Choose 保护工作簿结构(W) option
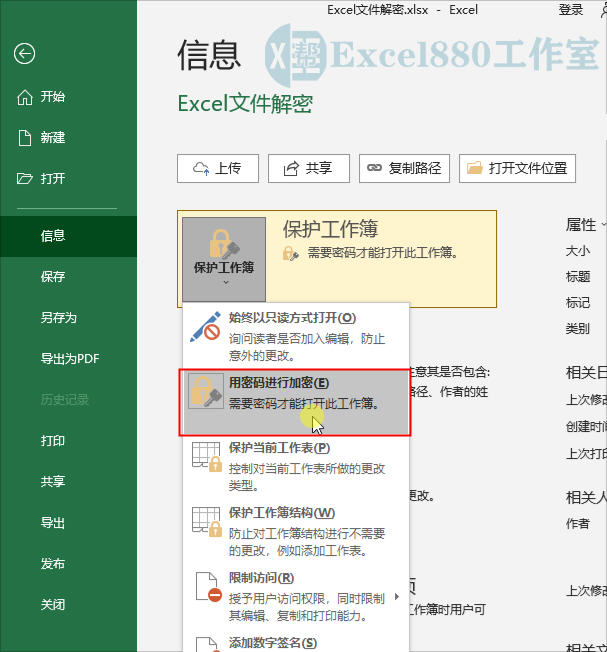Viewport: 607px width, 652px height. point(296,532)
